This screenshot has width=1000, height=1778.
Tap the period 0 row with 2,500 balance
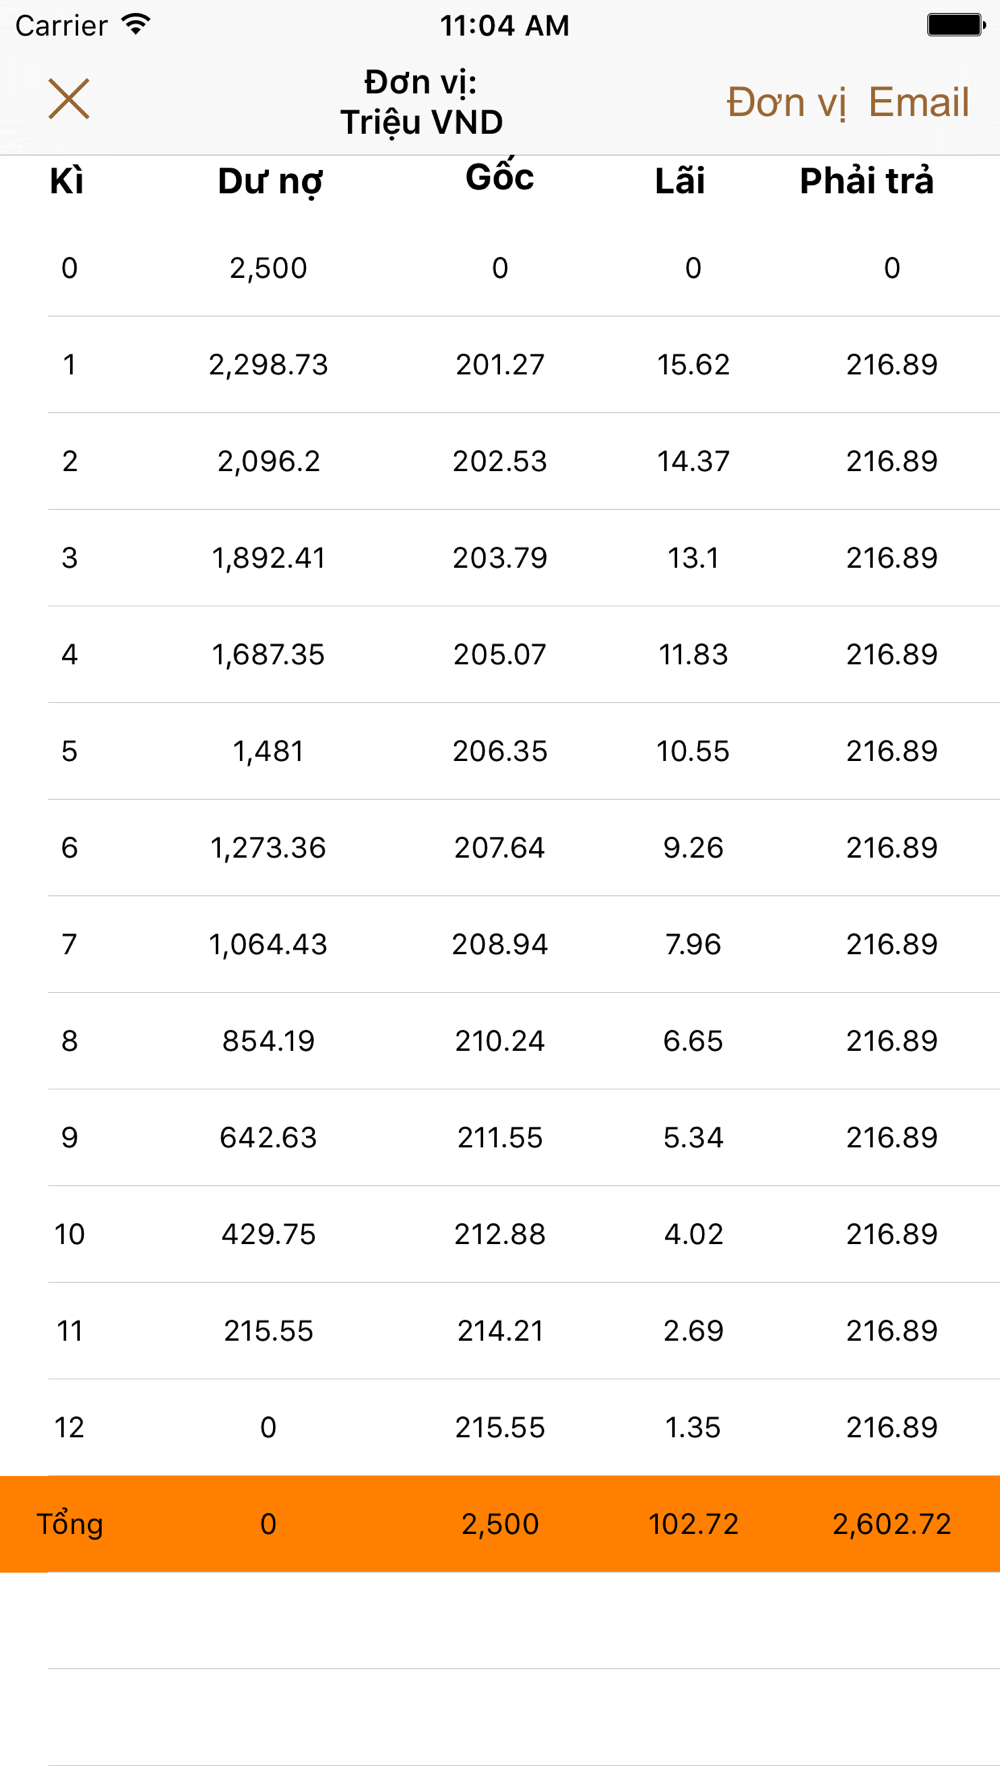point(500,268)
